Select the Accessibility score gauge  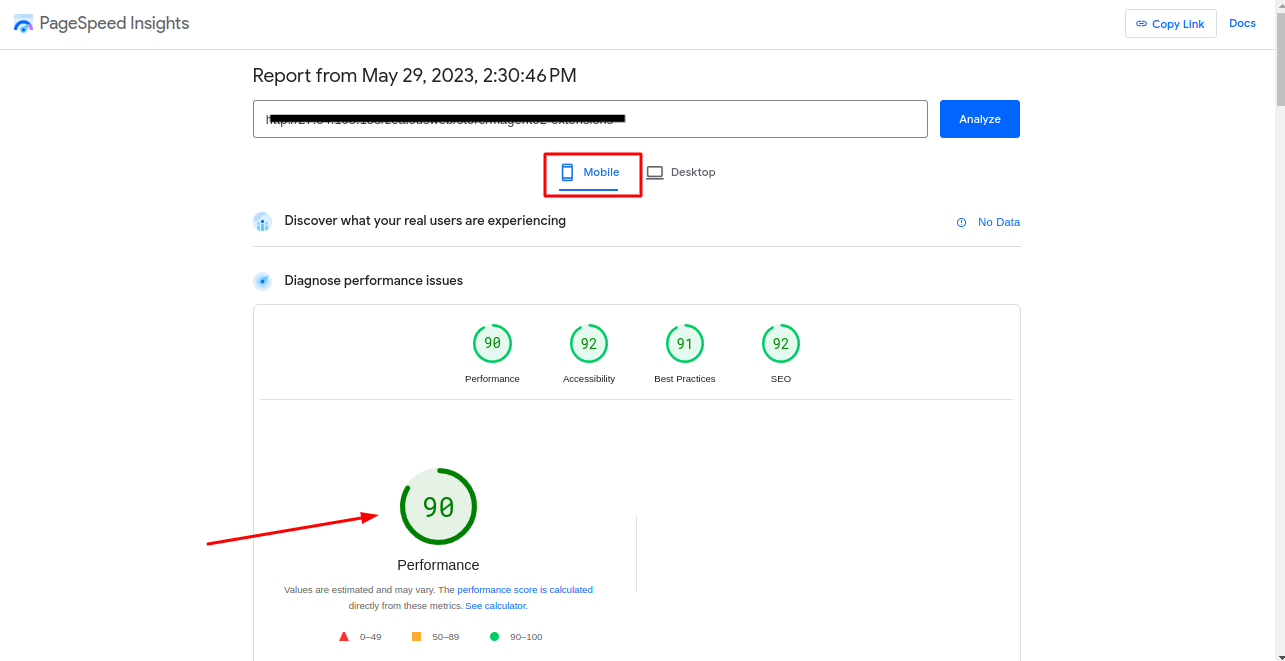(588, 344)
